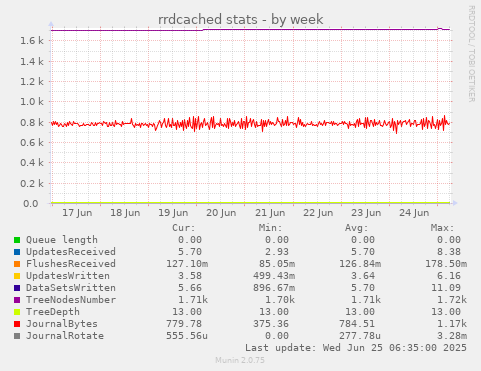Select the 'JournalRotate' legend label
481x371 pixels.
[x=65, y=336]
